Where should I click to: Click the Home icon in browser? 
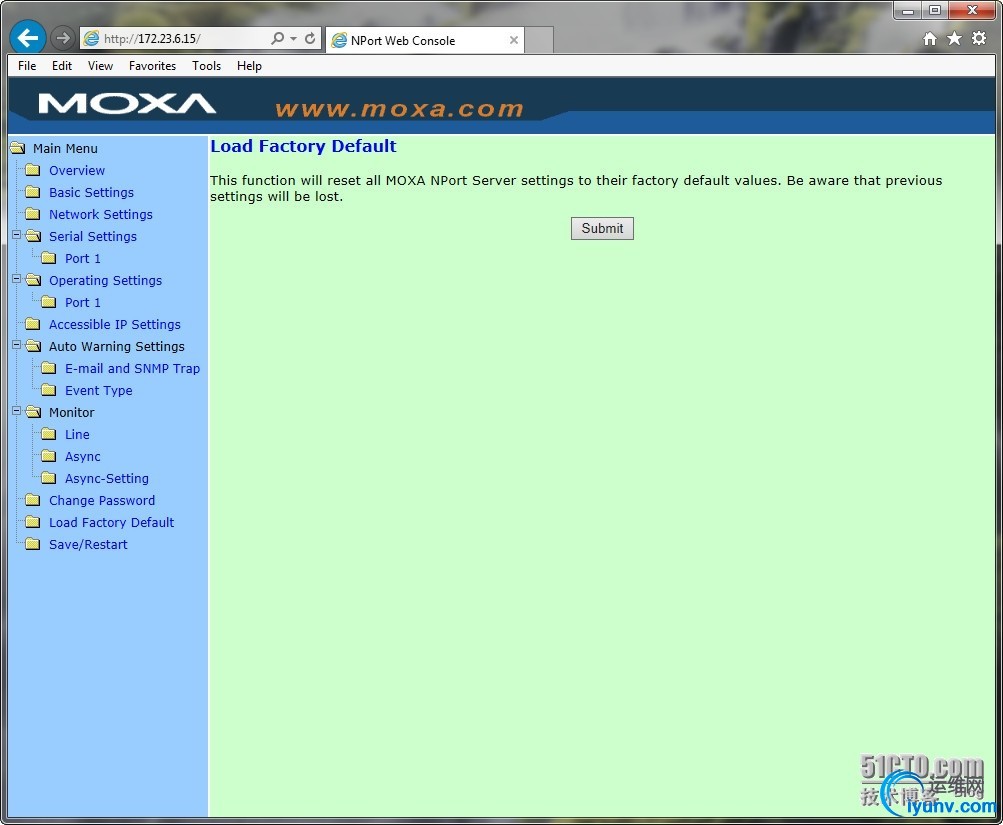click(x=930, y=39)
